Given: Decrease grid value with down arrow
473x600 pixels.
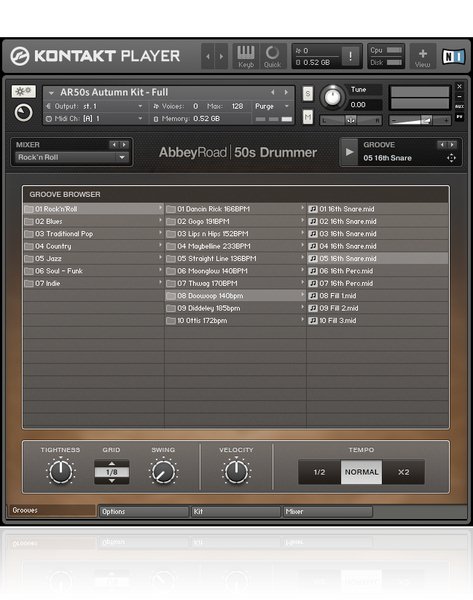Looking at the screenshot, I should tap(112, 481).
